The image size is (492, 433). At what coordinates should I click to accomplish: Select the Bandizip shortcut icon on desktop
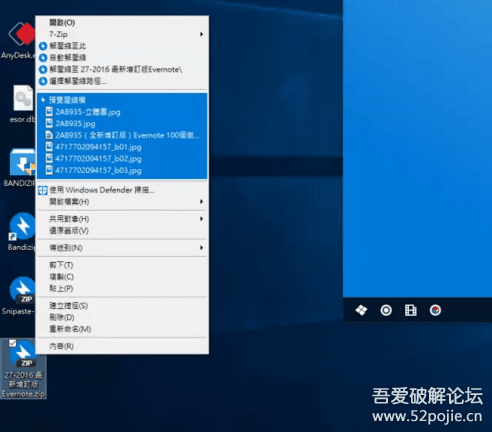pyautogui.click(x=22, y=227)
